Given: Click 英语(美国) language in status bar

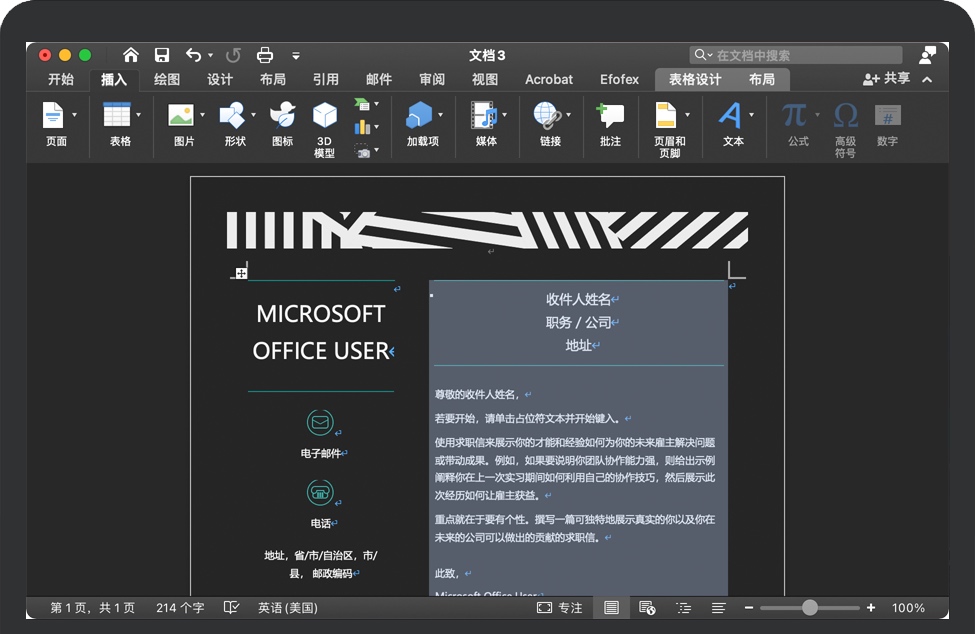Looking at the screenshot, I should click(x=287, y=608).
